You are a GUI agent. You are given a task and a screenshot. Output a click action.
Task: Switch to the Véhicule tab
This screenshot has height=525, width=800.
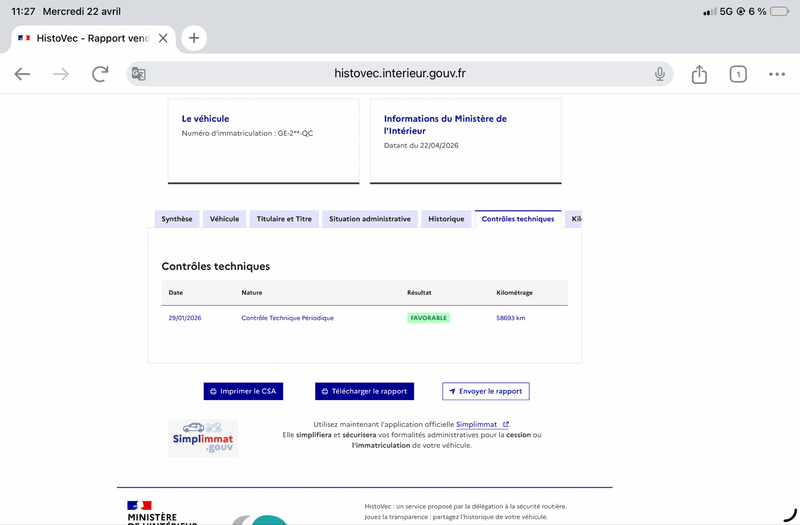[x=224, y=219]
